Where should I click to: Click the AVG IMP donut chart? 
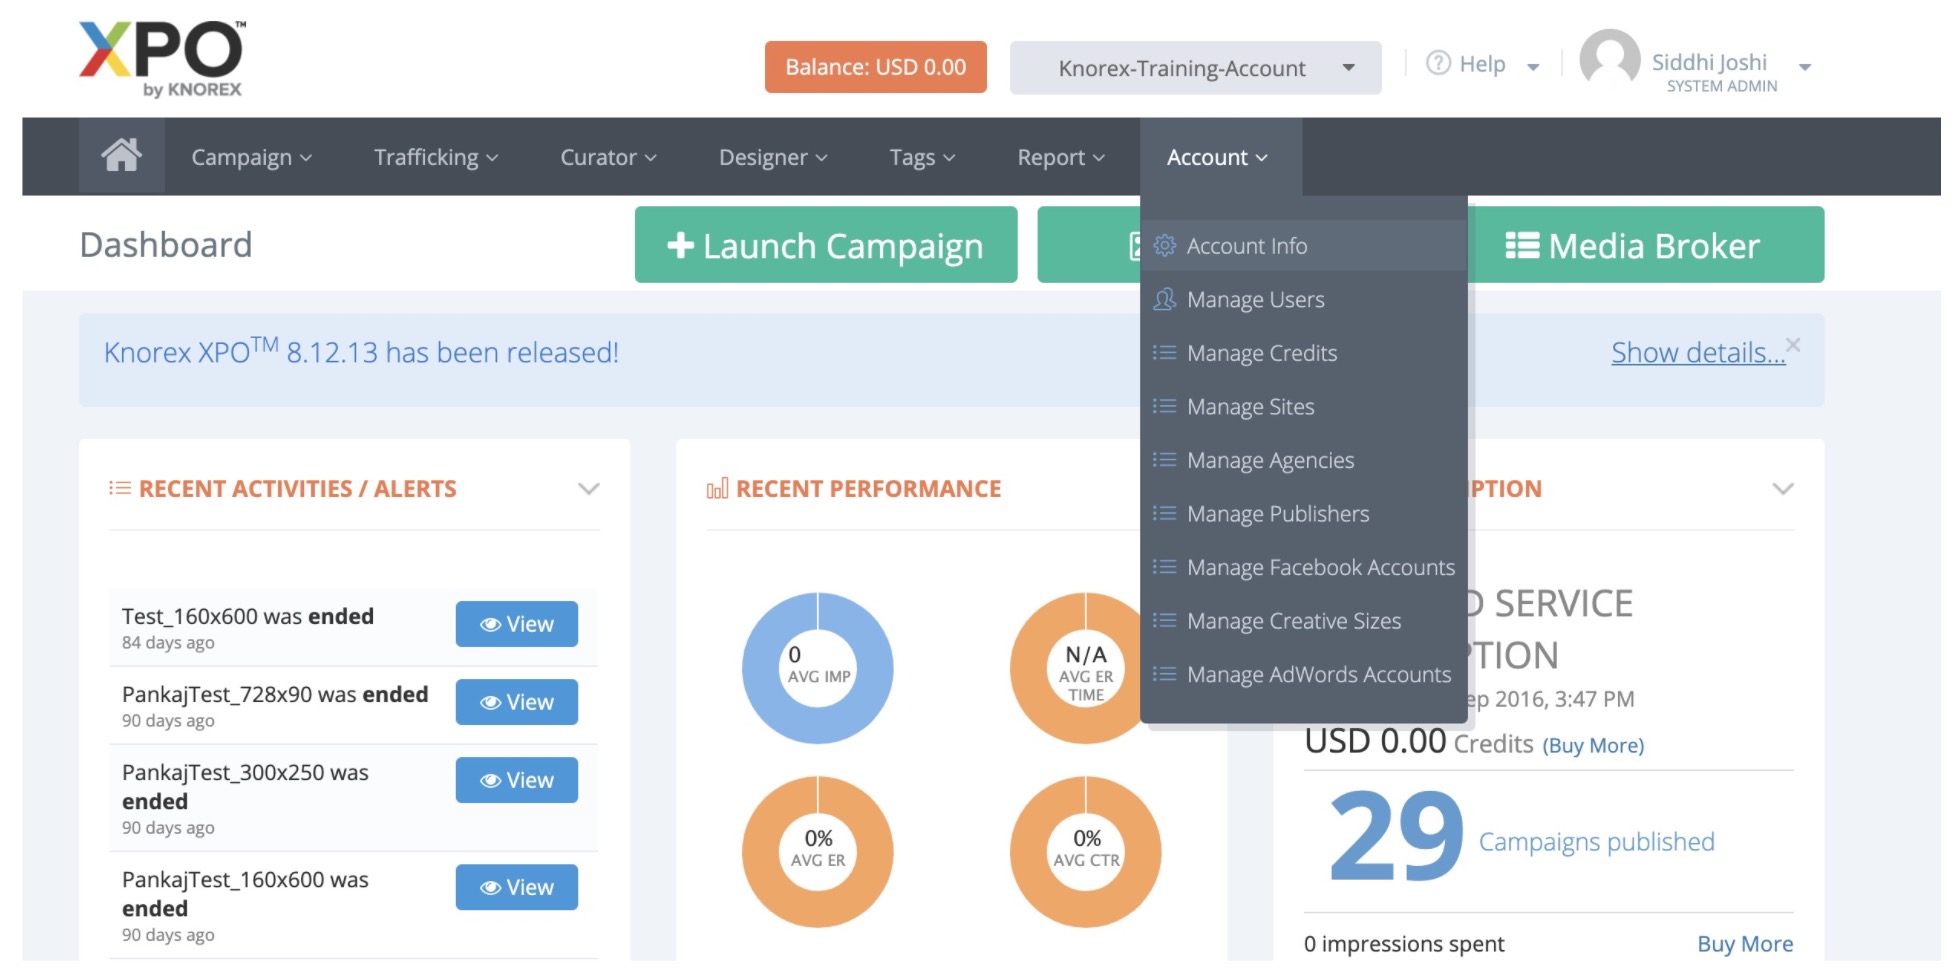tap(818, 668)
